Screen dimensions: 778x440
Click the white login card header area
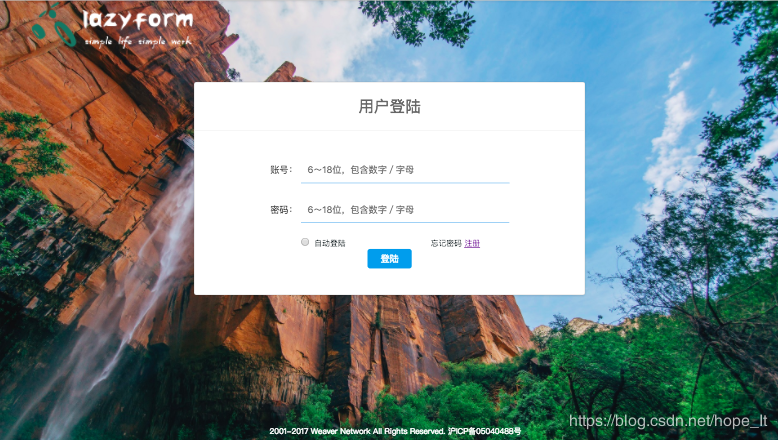pos(389,106)
